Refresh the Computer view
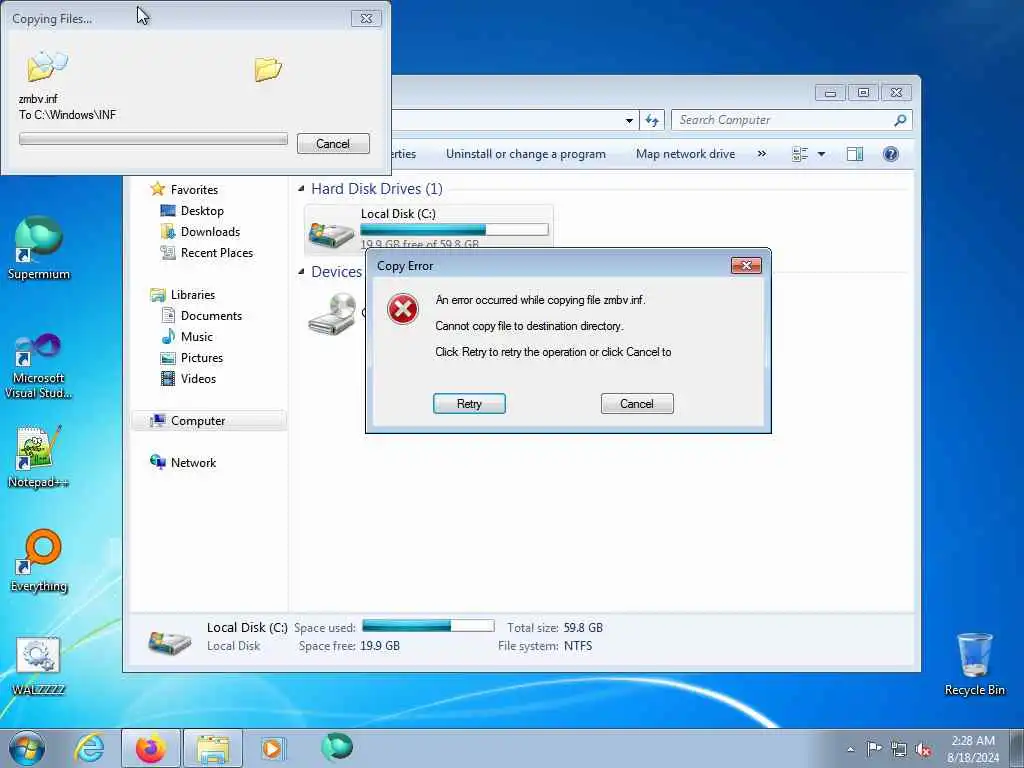 (x=652, y=120)
